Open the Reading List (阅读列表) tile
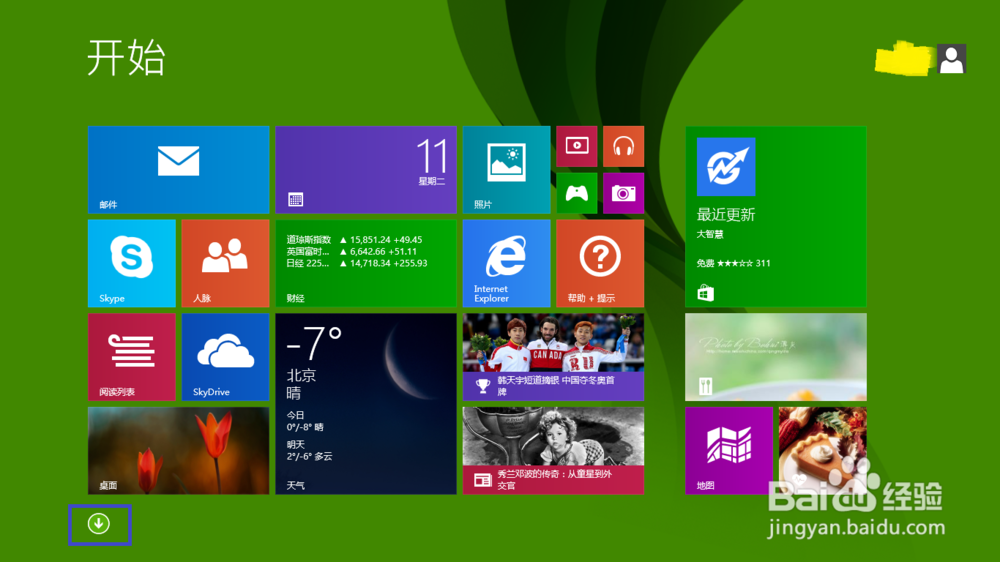Viewport: 1000px width, 562px height. click(x=131, y=357)
